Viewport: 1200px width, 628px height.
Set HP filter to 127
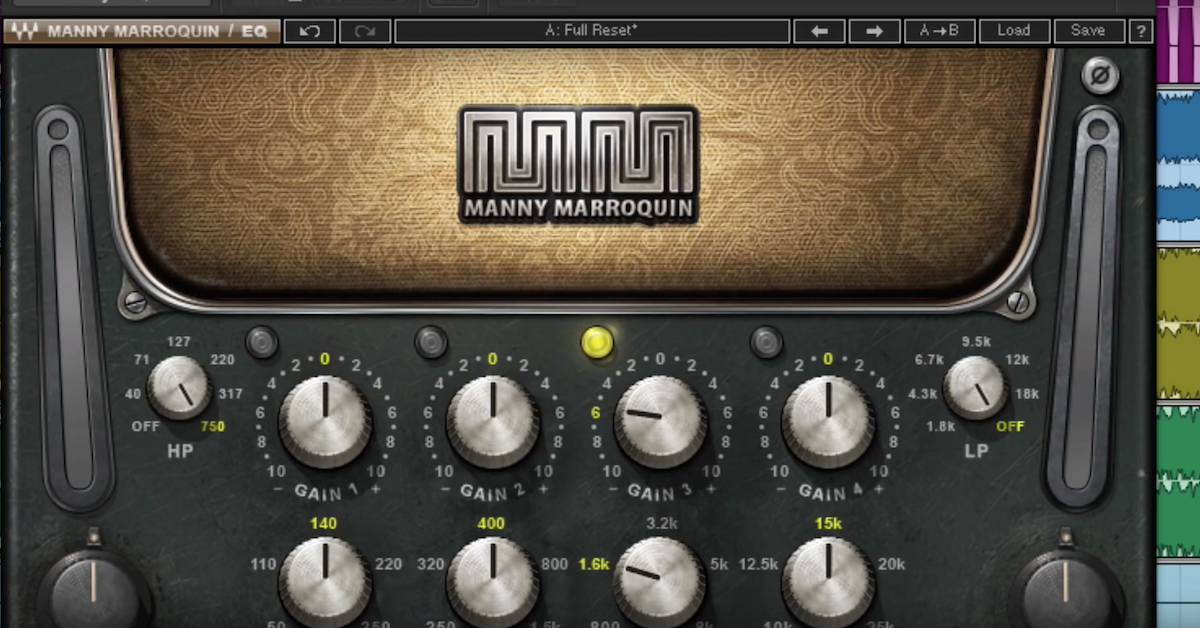coord(177,340)
